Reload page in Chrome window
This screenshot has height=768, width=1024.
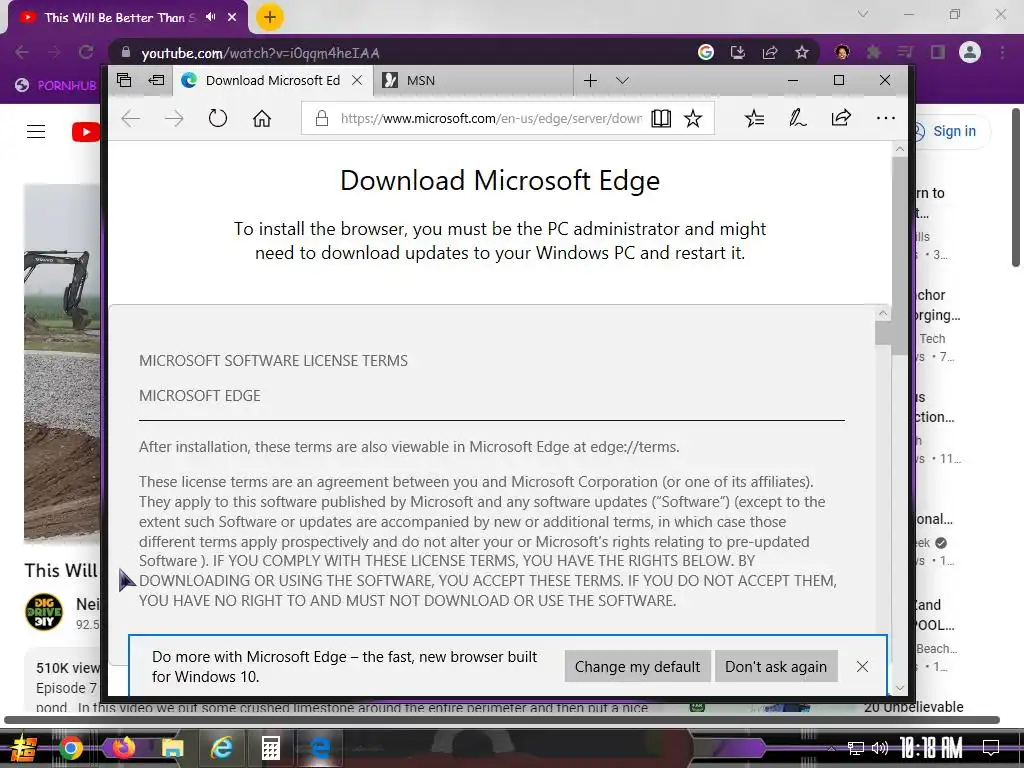click(x=86, y=52)
